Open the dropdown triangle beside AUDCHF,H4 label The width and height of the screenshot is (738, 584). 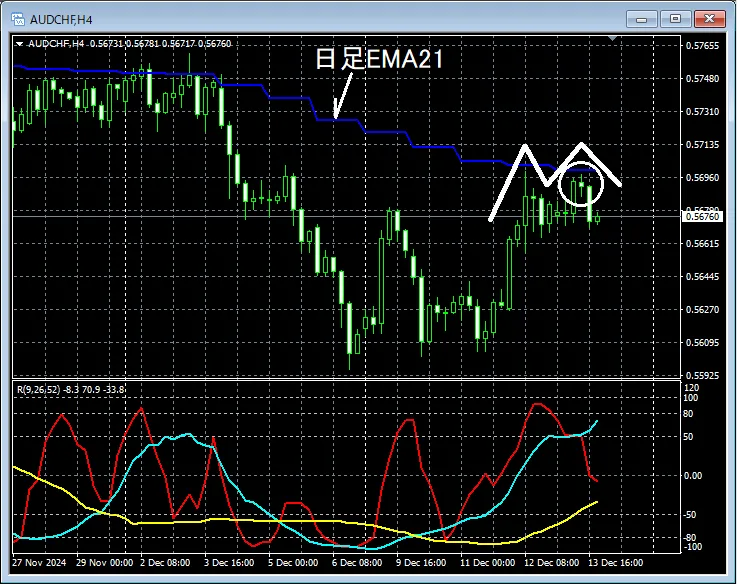(x=19, y=44)
